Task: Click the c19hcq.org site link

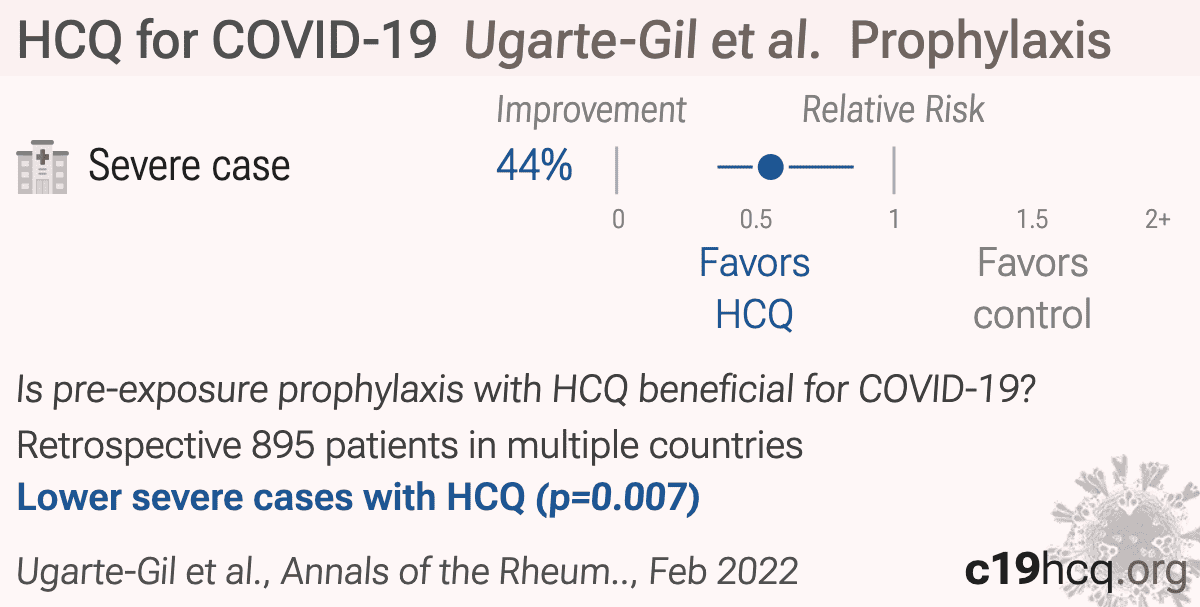Action: click(1075, 570)
